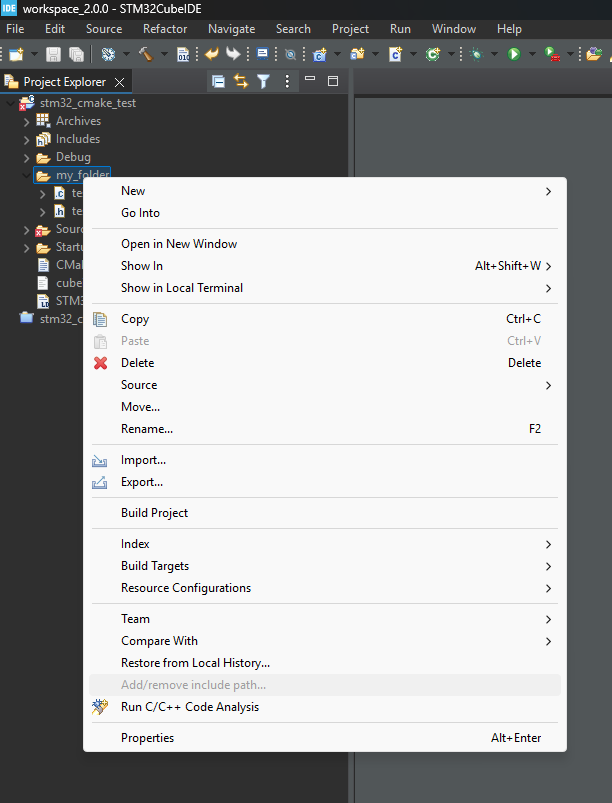Click the Build hammer toolbar icon
Screen dimensions: 612x803
coord(145,54)
